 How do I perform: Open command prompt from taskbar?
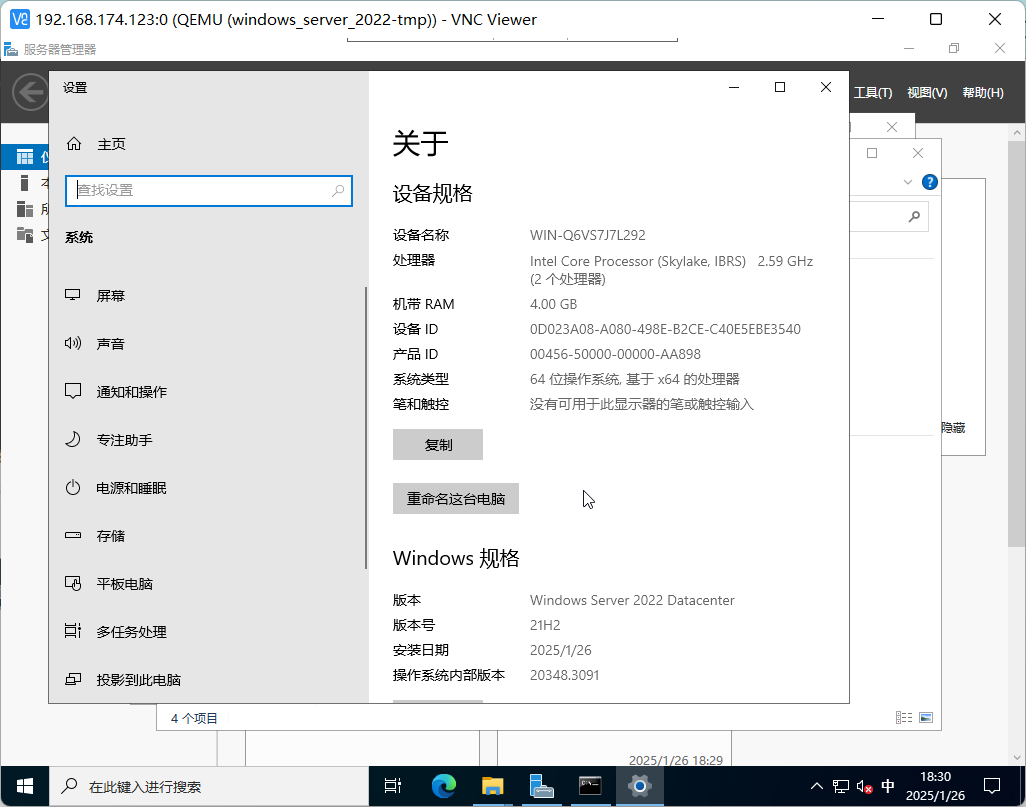590,786
